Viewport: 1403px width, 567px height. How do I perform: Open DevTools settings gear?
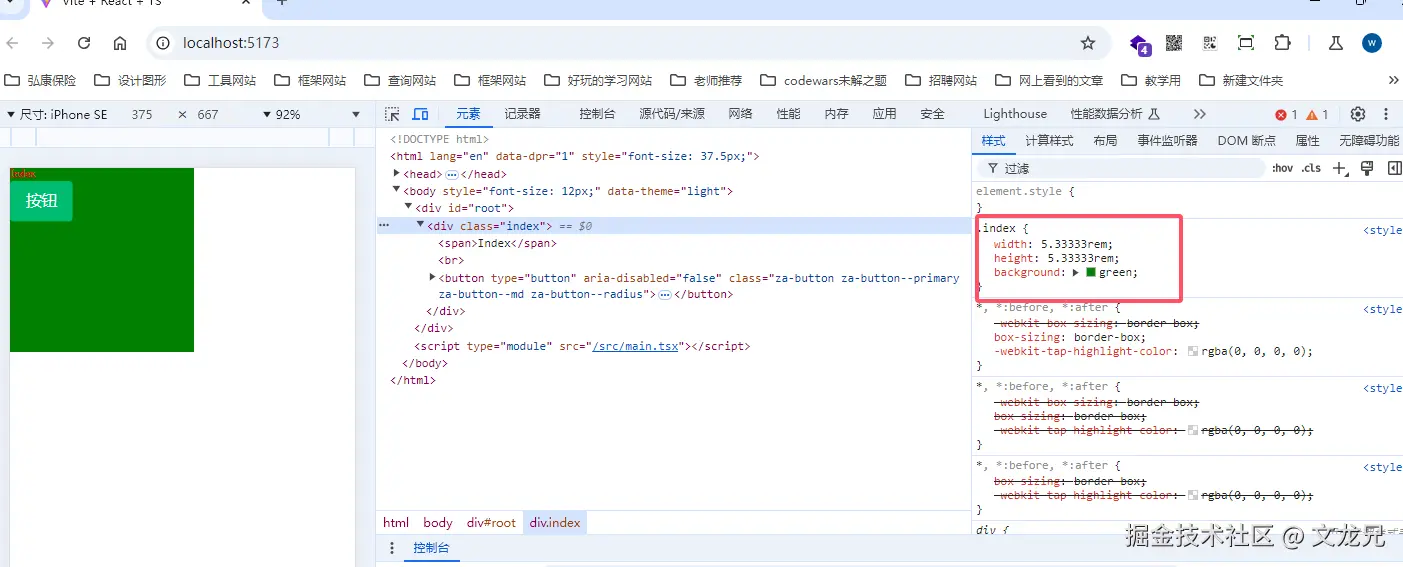[1358, 114]
